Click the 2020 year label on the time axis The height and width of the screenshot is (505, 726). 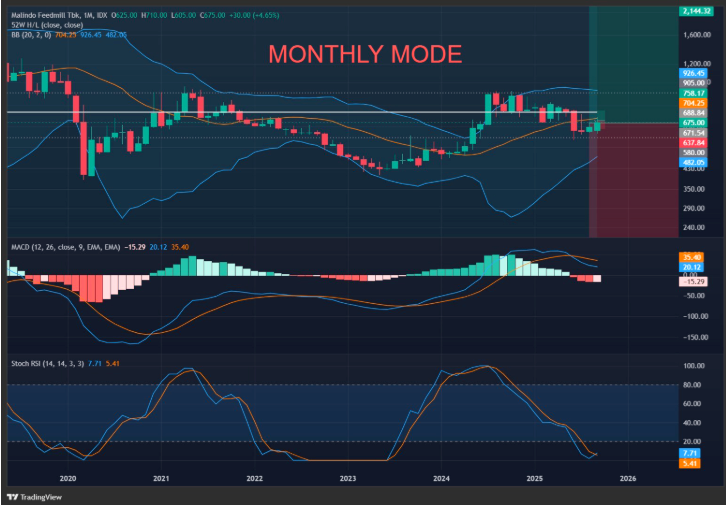click(67, 479)
